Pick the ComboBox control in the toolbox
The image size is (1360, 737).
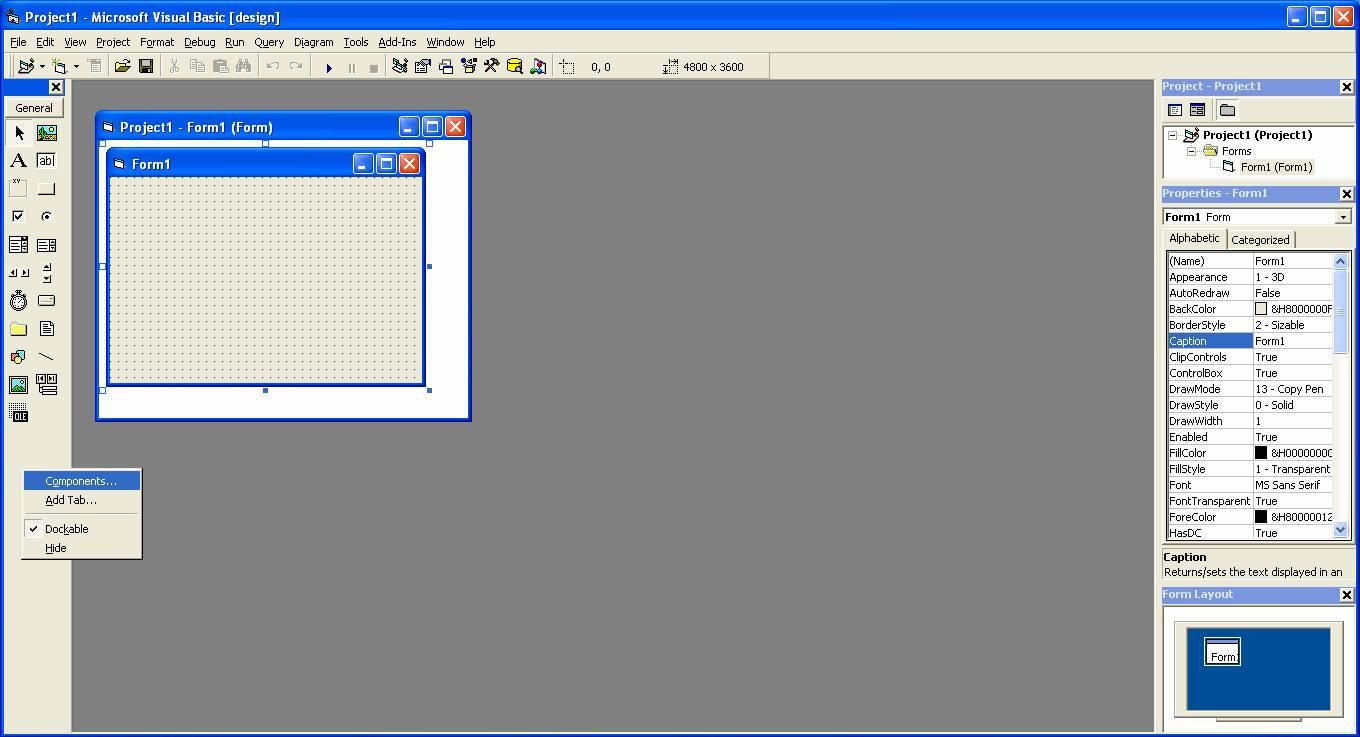(x=19, y=244)
